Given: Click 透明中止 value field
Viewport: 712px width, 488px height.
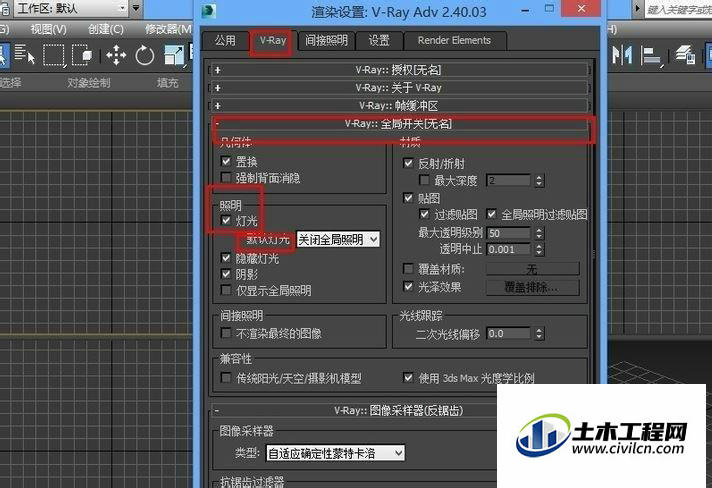Looking at the screenshot, I should [x=508, y=249].
